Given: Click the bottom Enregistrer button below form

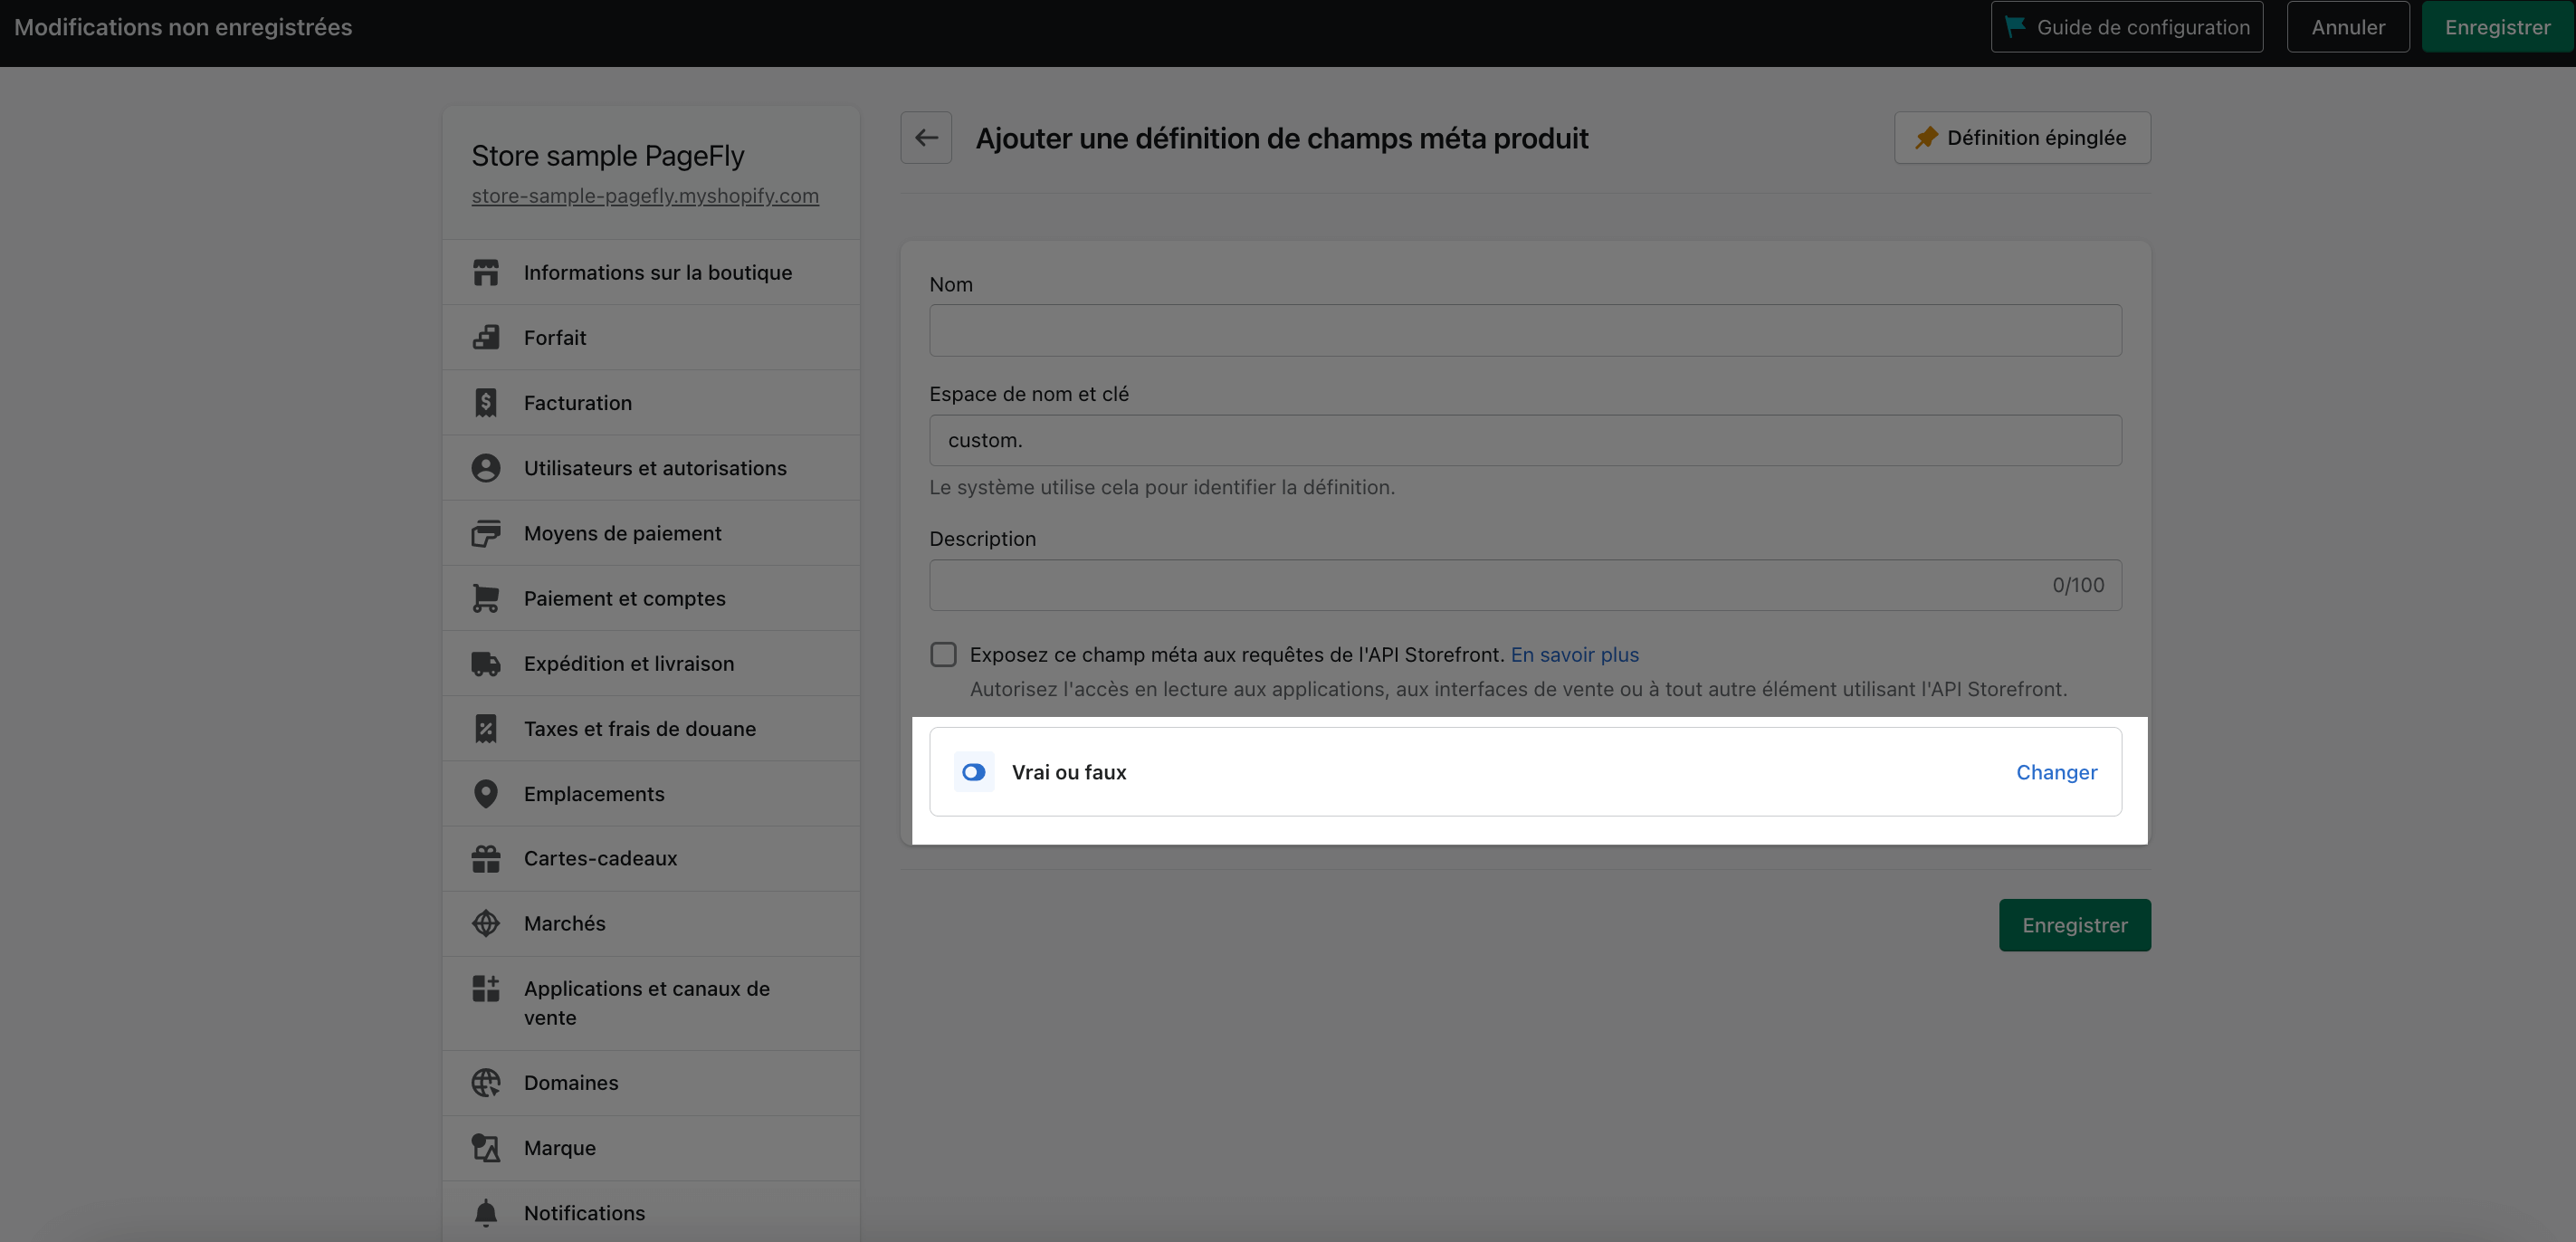Looking at the screenshot, I should point(2075,925).
